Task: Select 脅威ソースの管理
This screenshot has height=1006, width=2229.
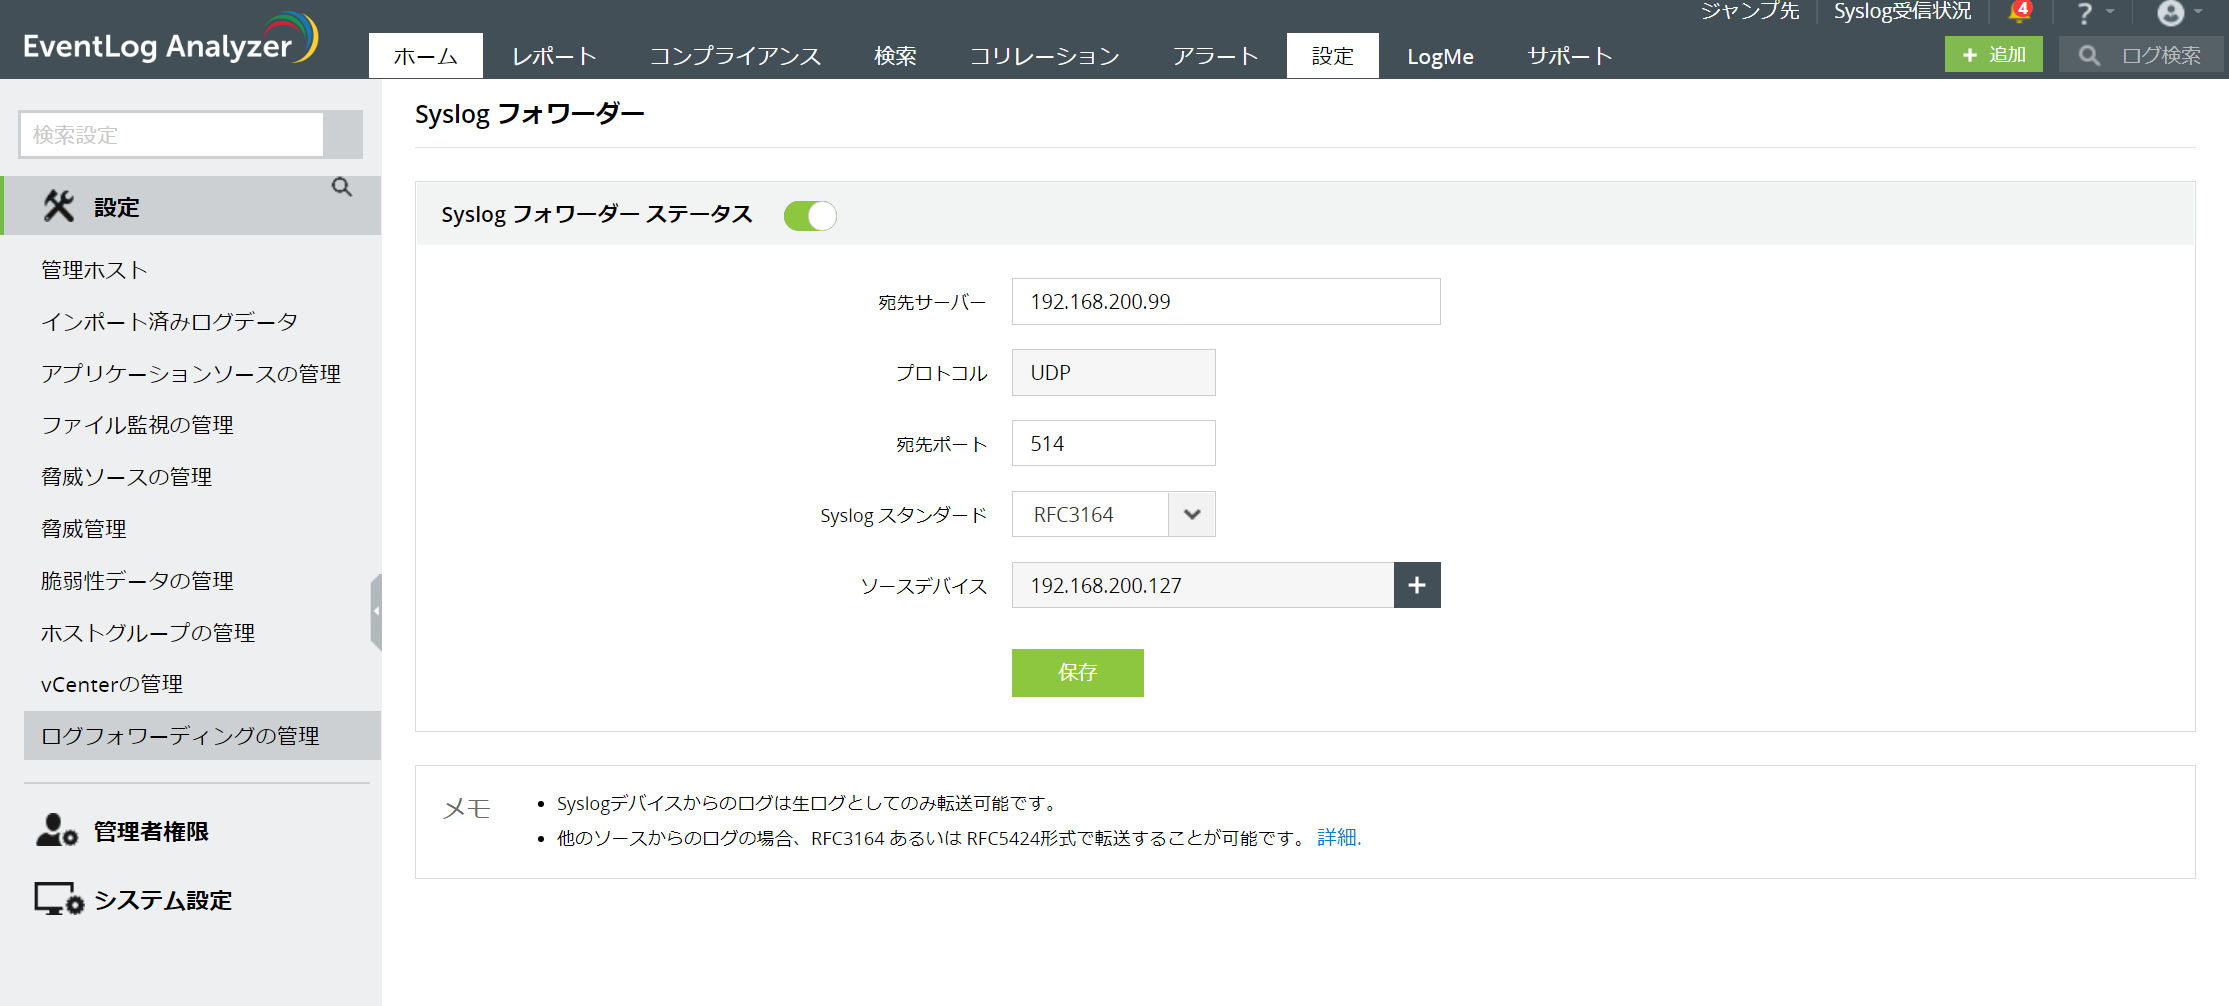Action: (126, 477)
